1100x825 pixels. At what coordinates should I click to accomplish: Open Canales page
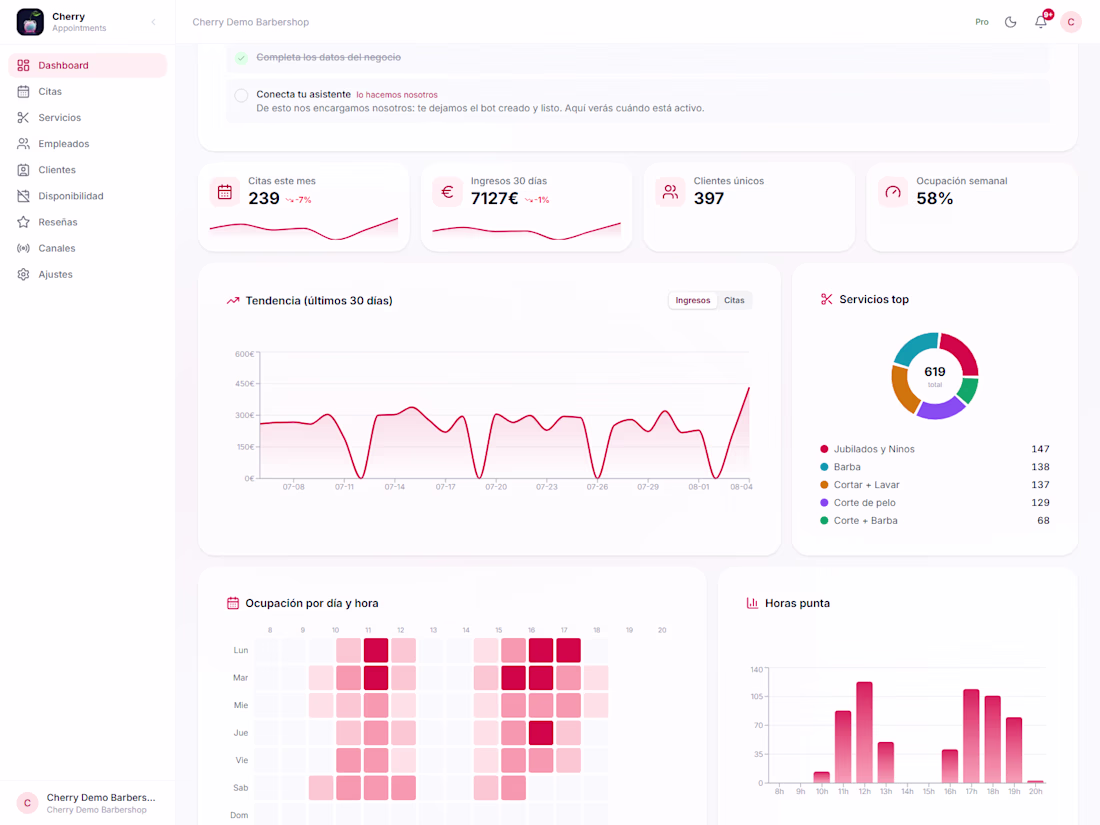[88, 248]
